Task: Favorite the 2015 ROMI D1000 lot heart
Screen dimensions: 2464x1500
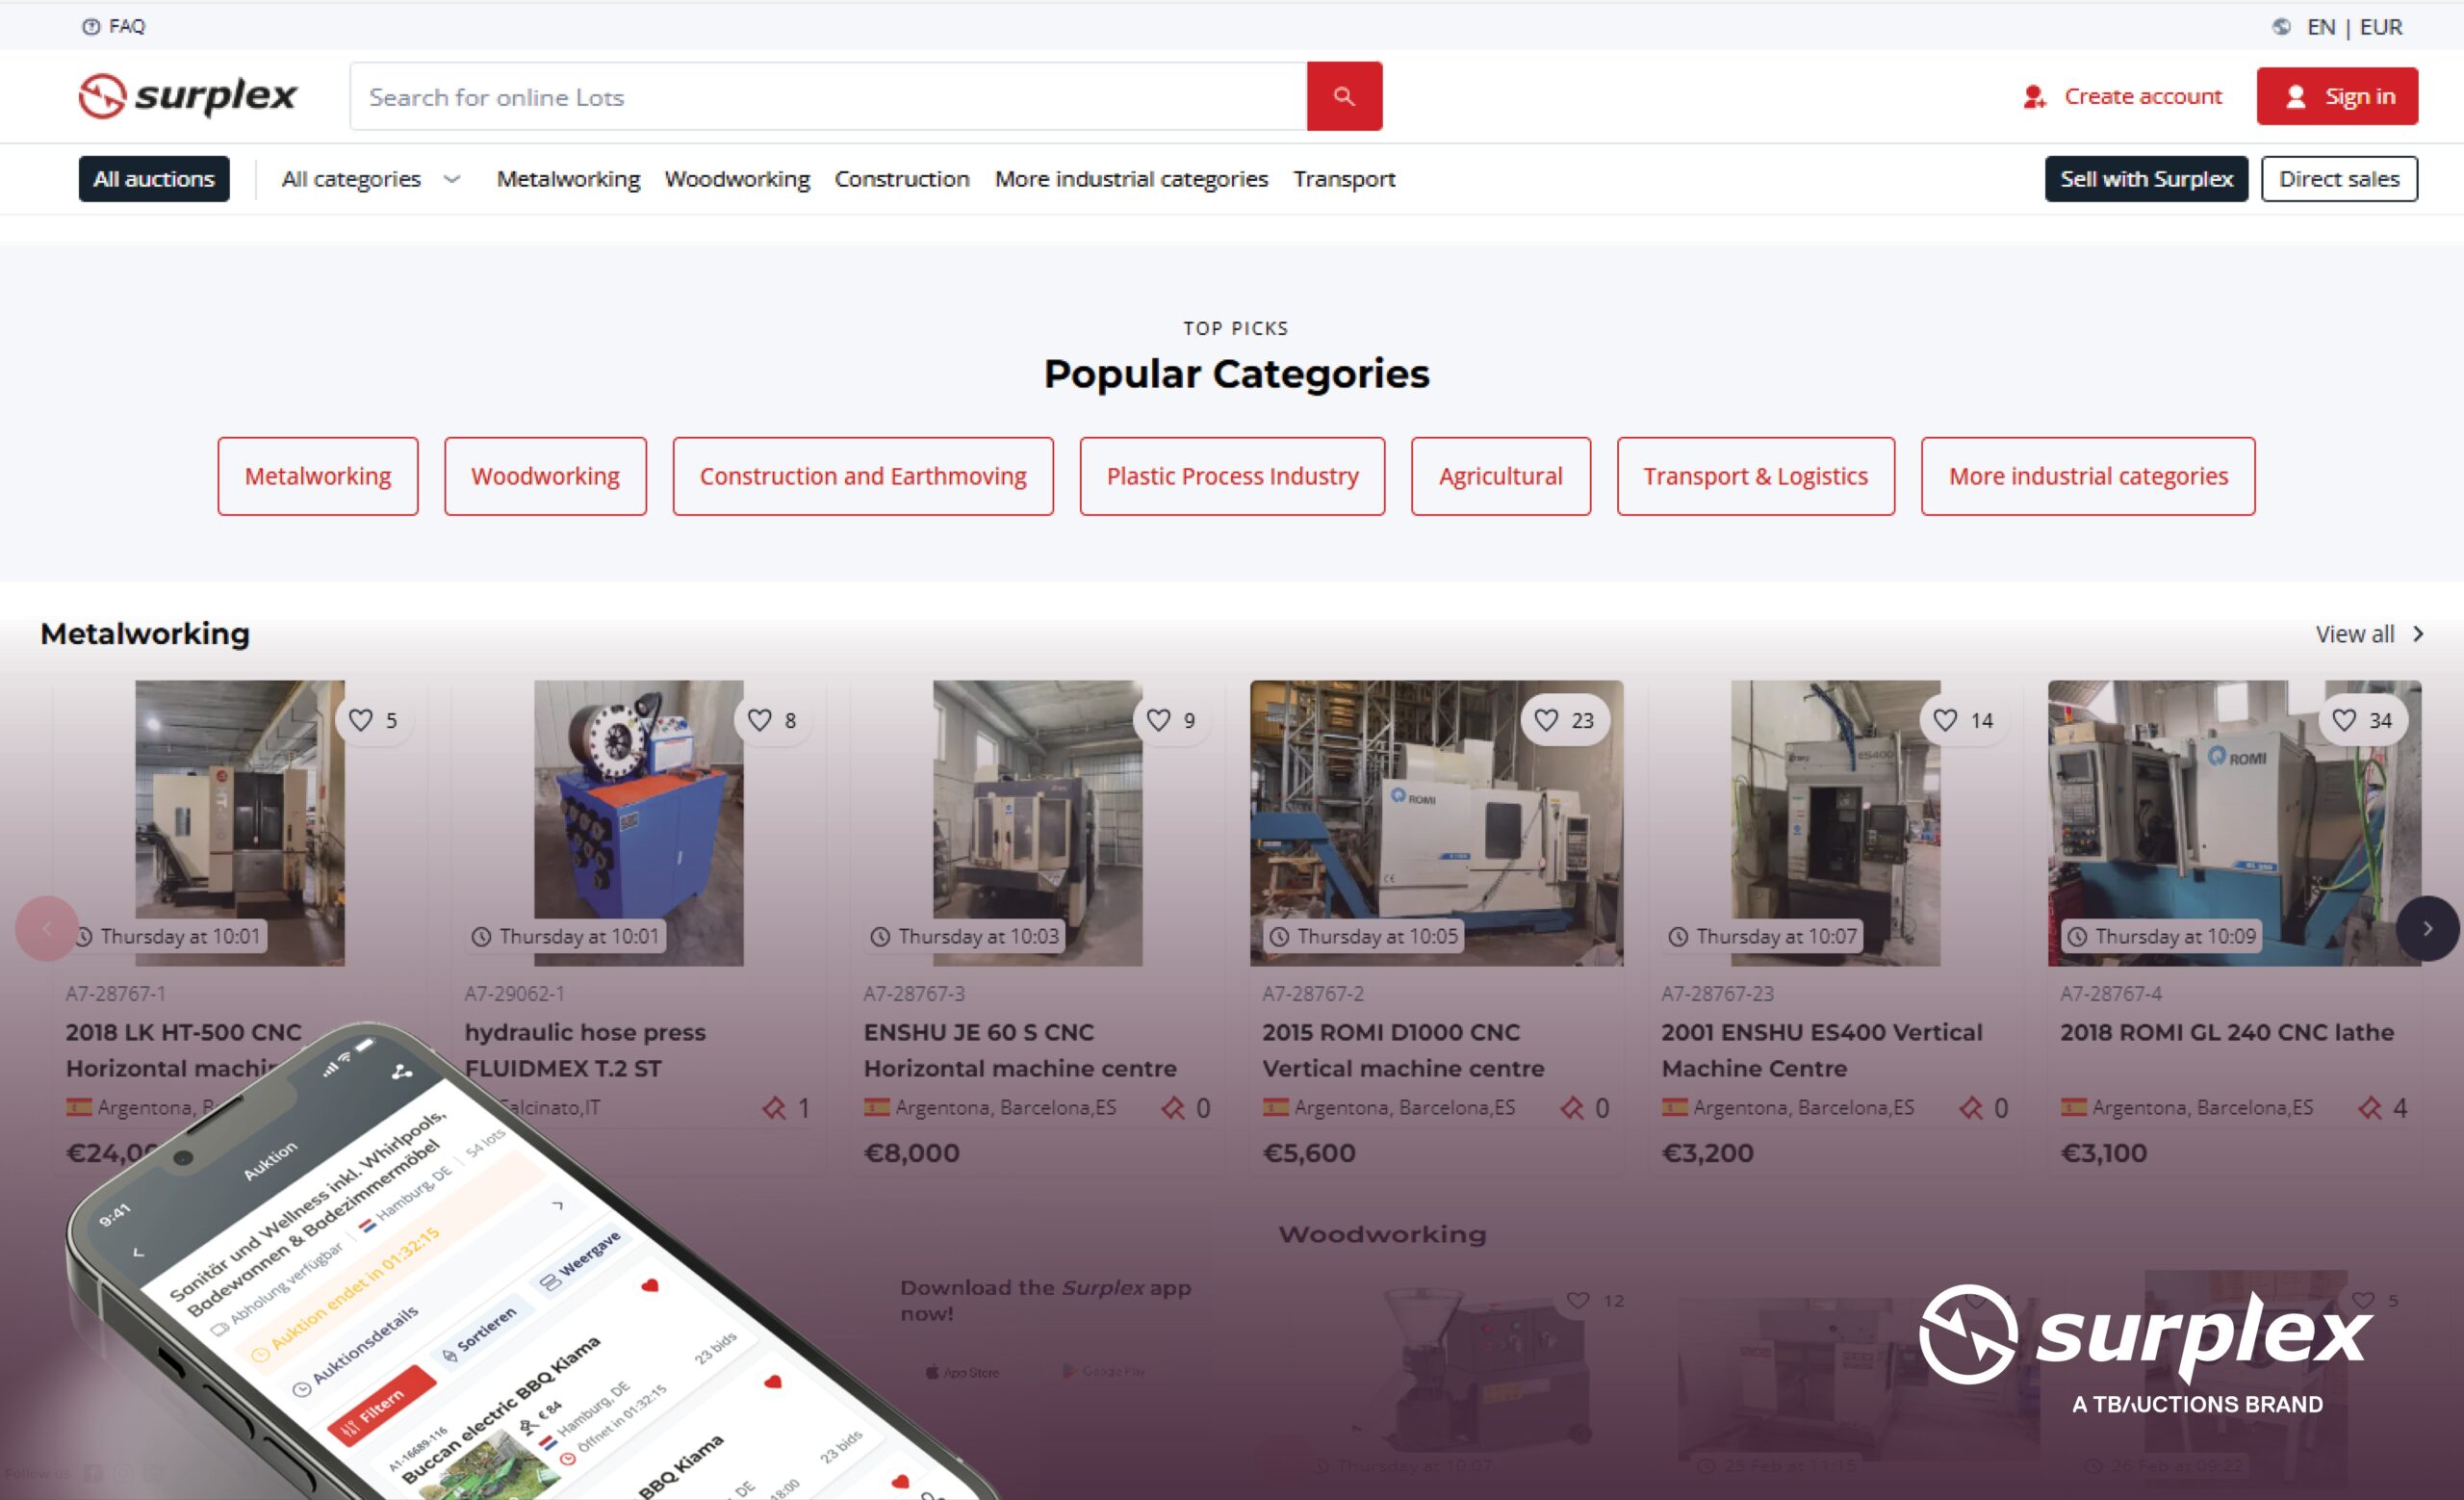Action: pyautogui.click(x=1546, y=720)
